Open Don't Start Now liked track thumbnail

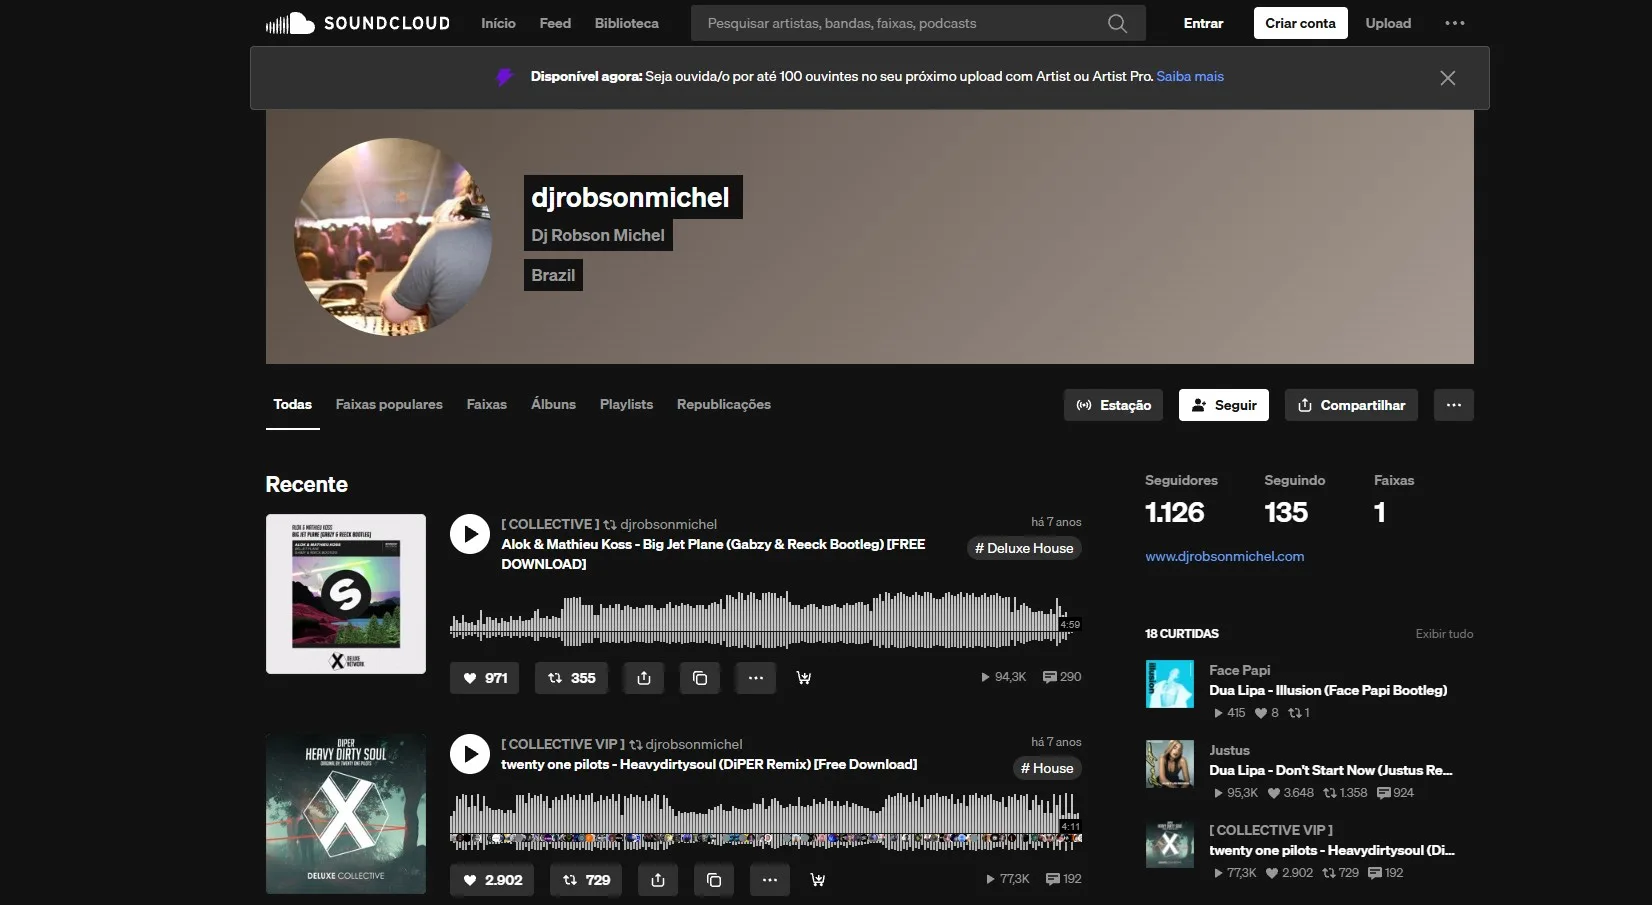(x=1170, y=764)
